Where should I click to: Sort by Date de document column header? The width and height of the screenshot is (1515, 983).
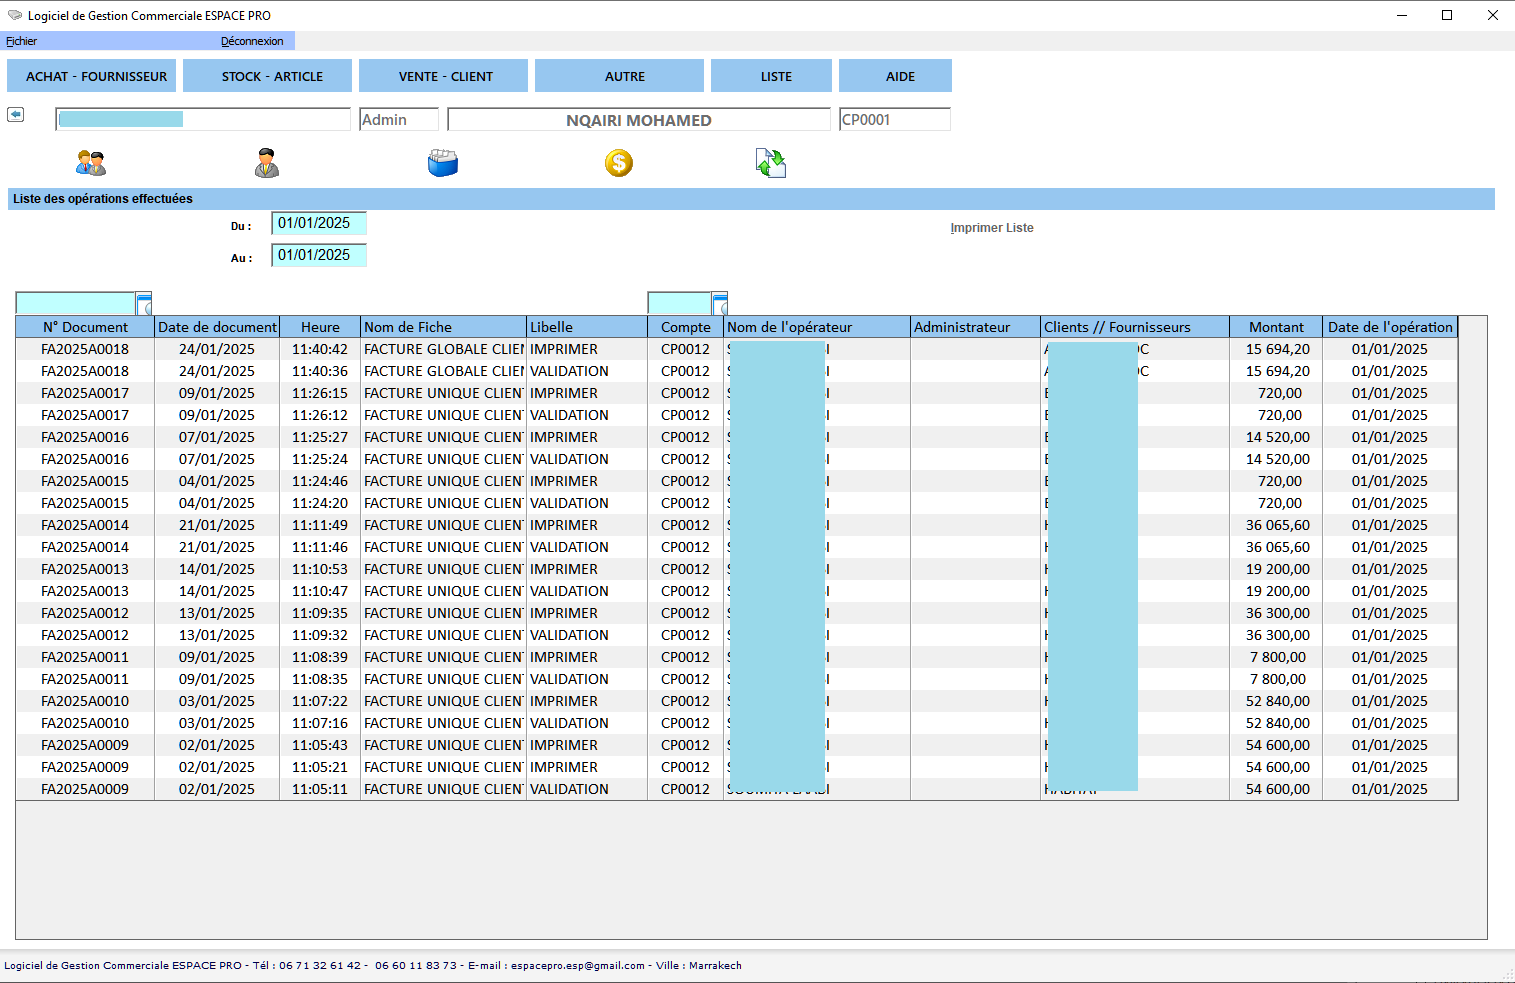click(x=217, y=327)
